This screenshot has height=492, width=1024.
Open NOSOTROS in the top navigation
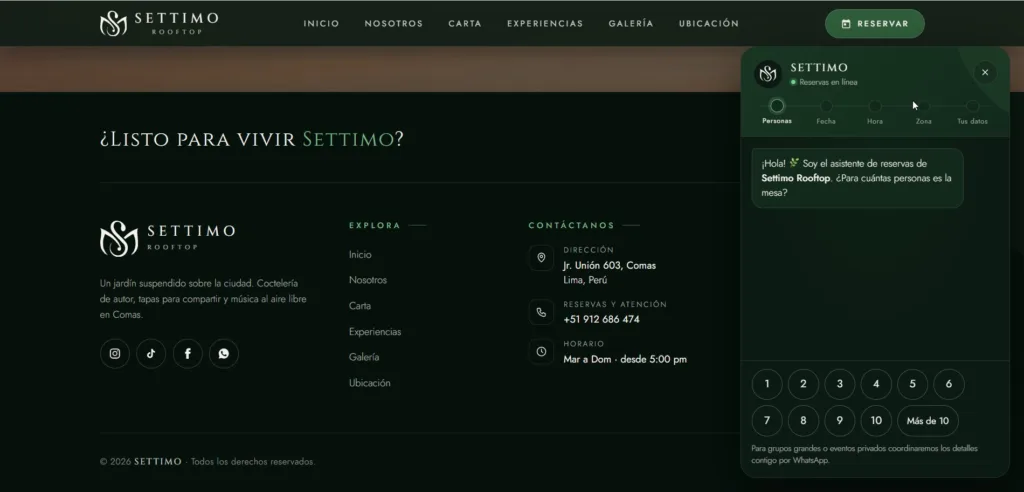(x=394, y=24)
